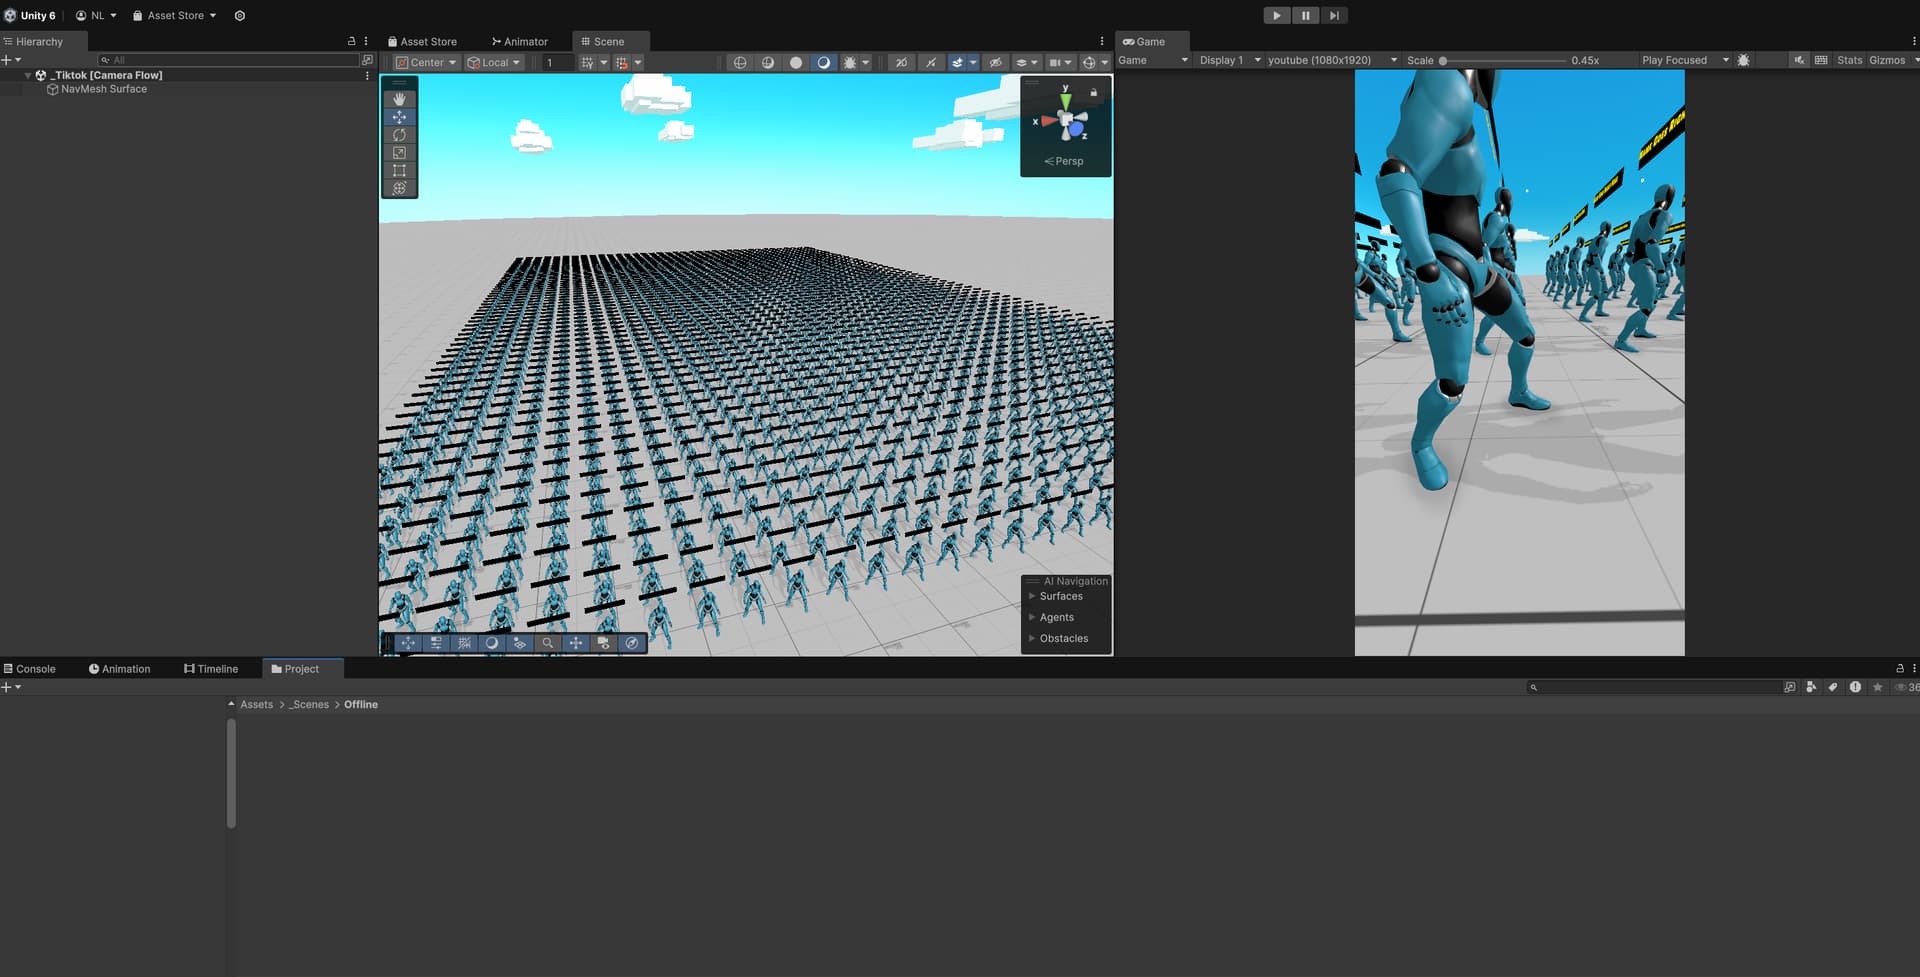This screenshot has height=977, width=1920.
Task: Select the Move tool in Scene view
Action: 400,116
